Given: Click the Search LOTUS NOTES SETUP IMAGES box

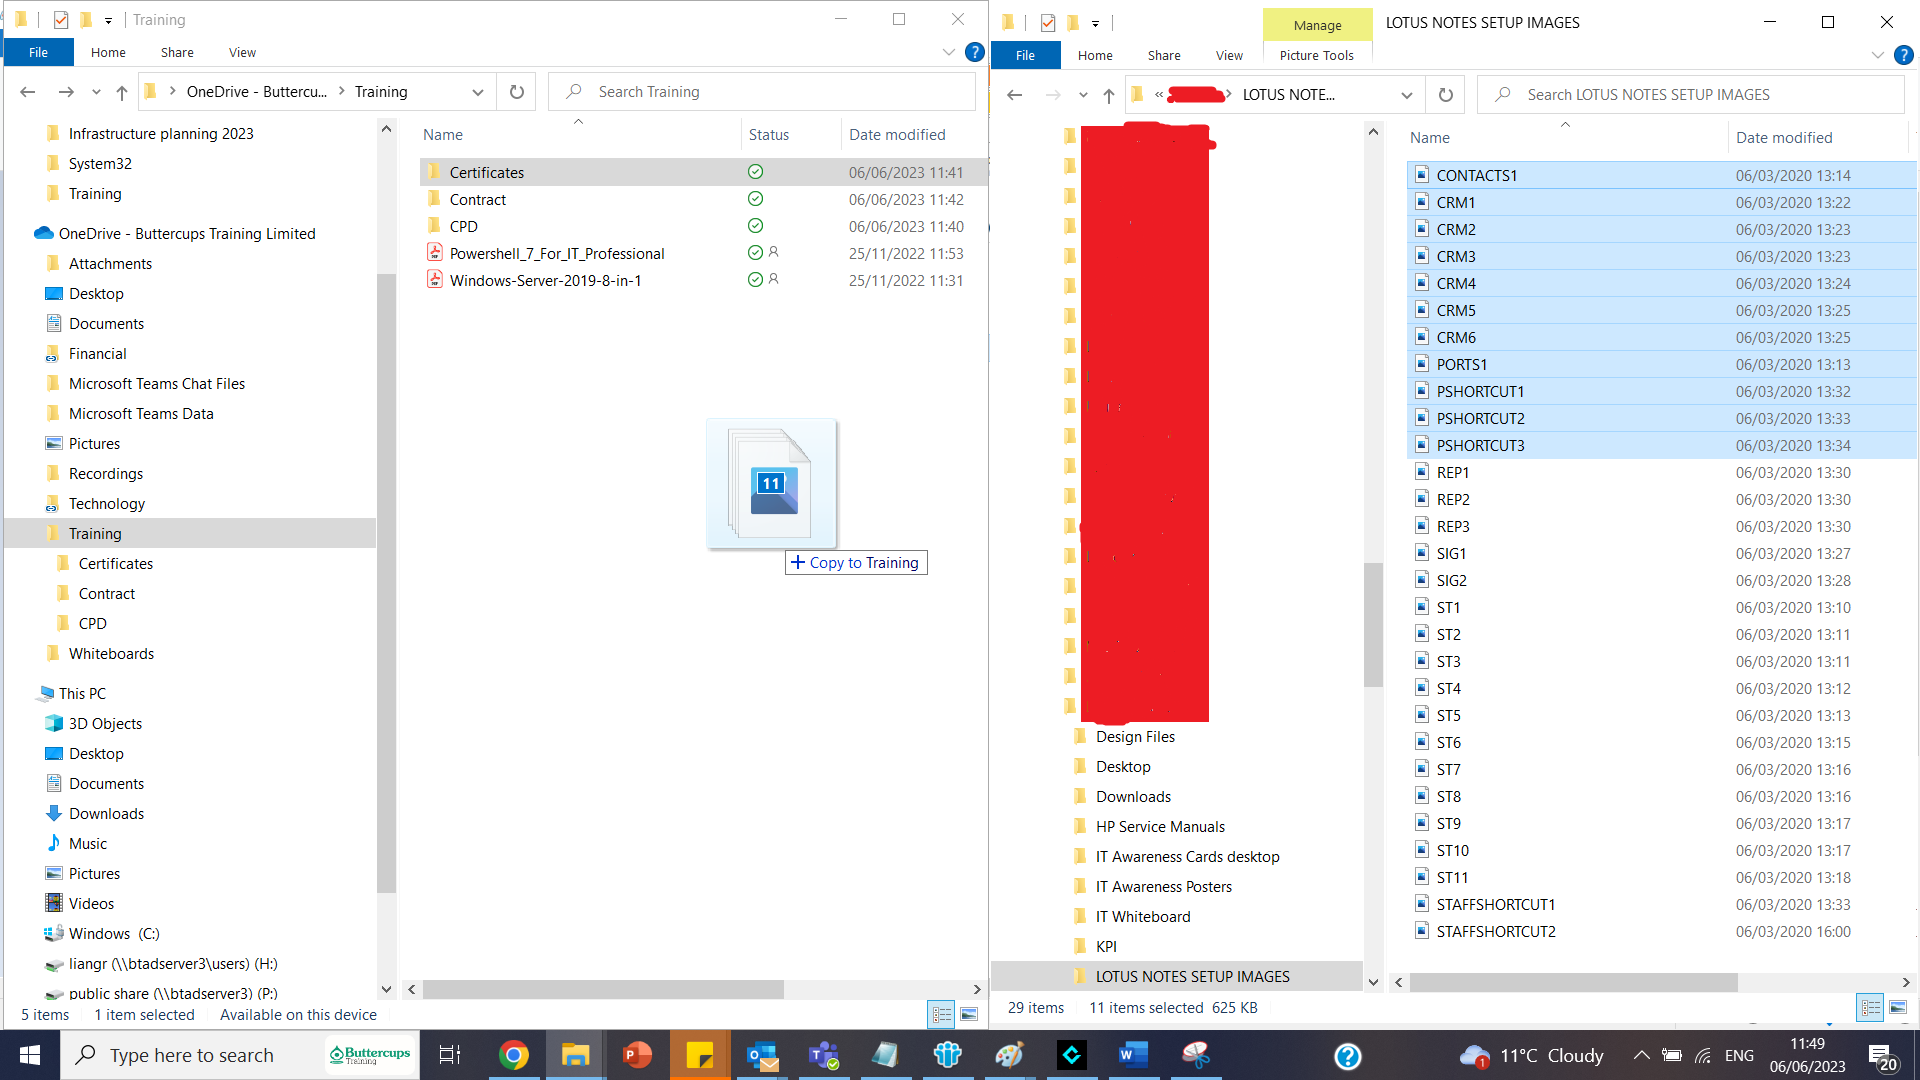Looking at the screenshot, I should point(1690,95).
